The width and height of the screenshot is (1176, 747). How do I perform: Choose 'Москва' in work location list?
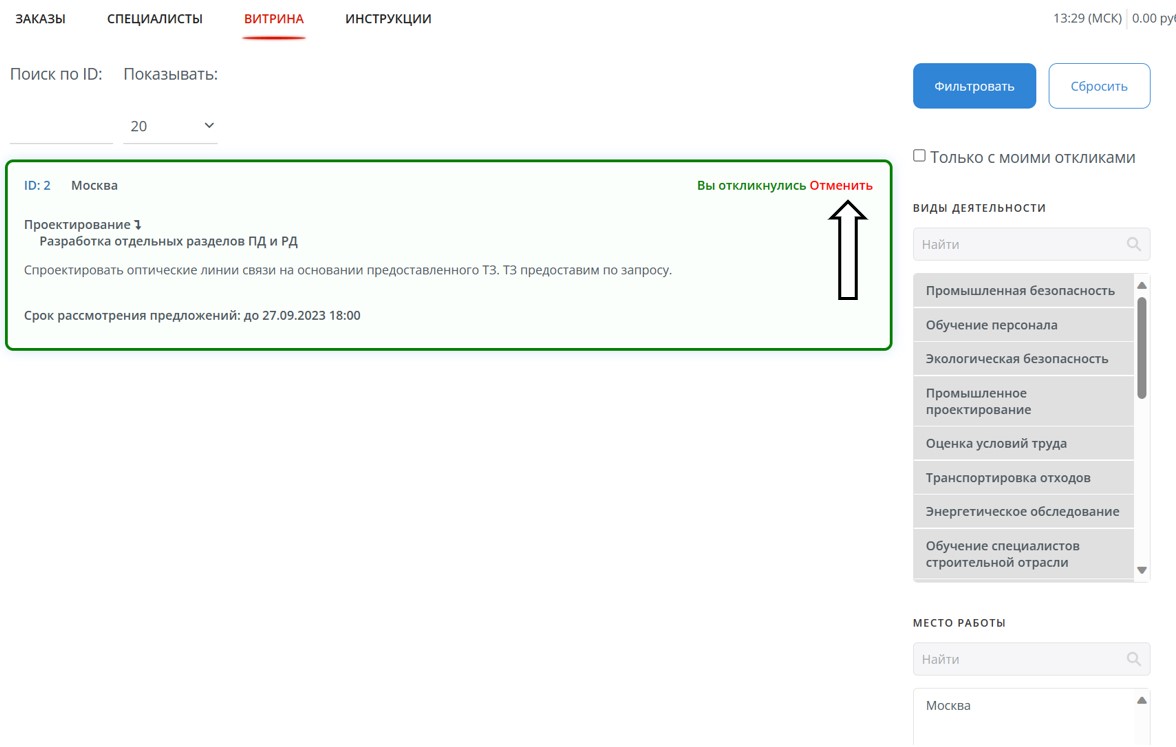948,706
